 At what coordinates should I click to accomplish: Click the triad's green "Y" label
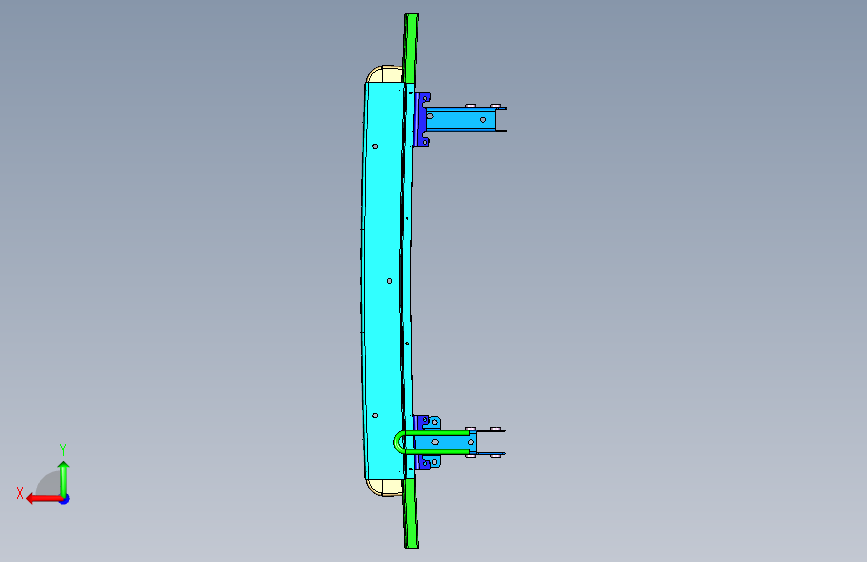point(63,450)
